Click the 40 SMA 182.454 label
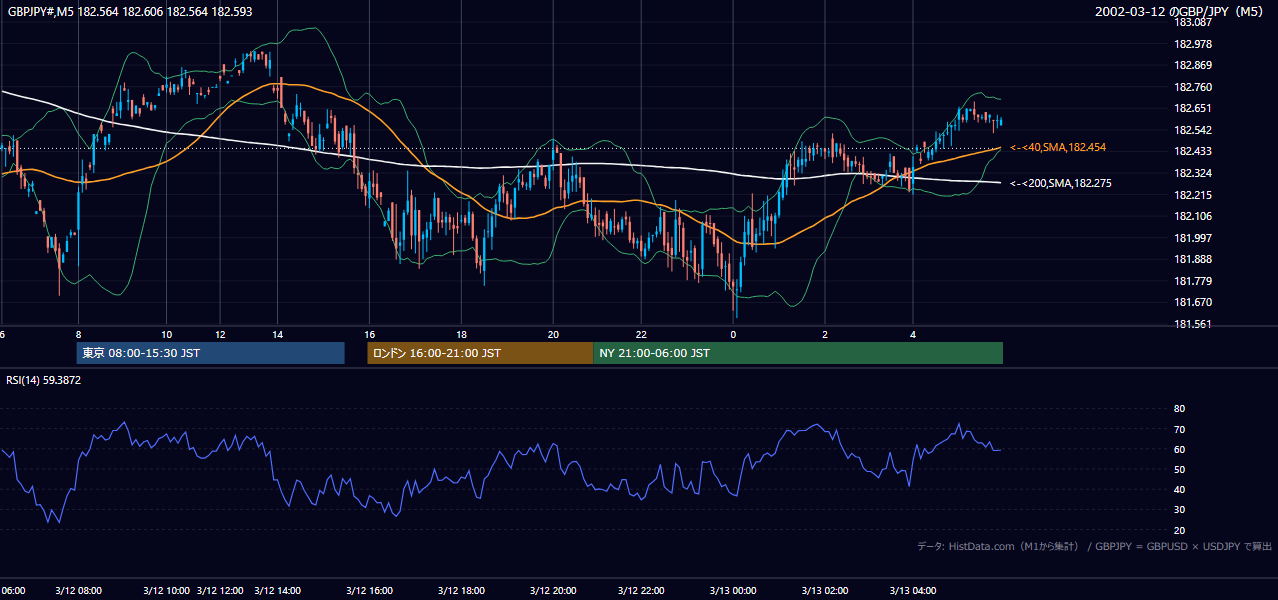 coord(1058,148)
